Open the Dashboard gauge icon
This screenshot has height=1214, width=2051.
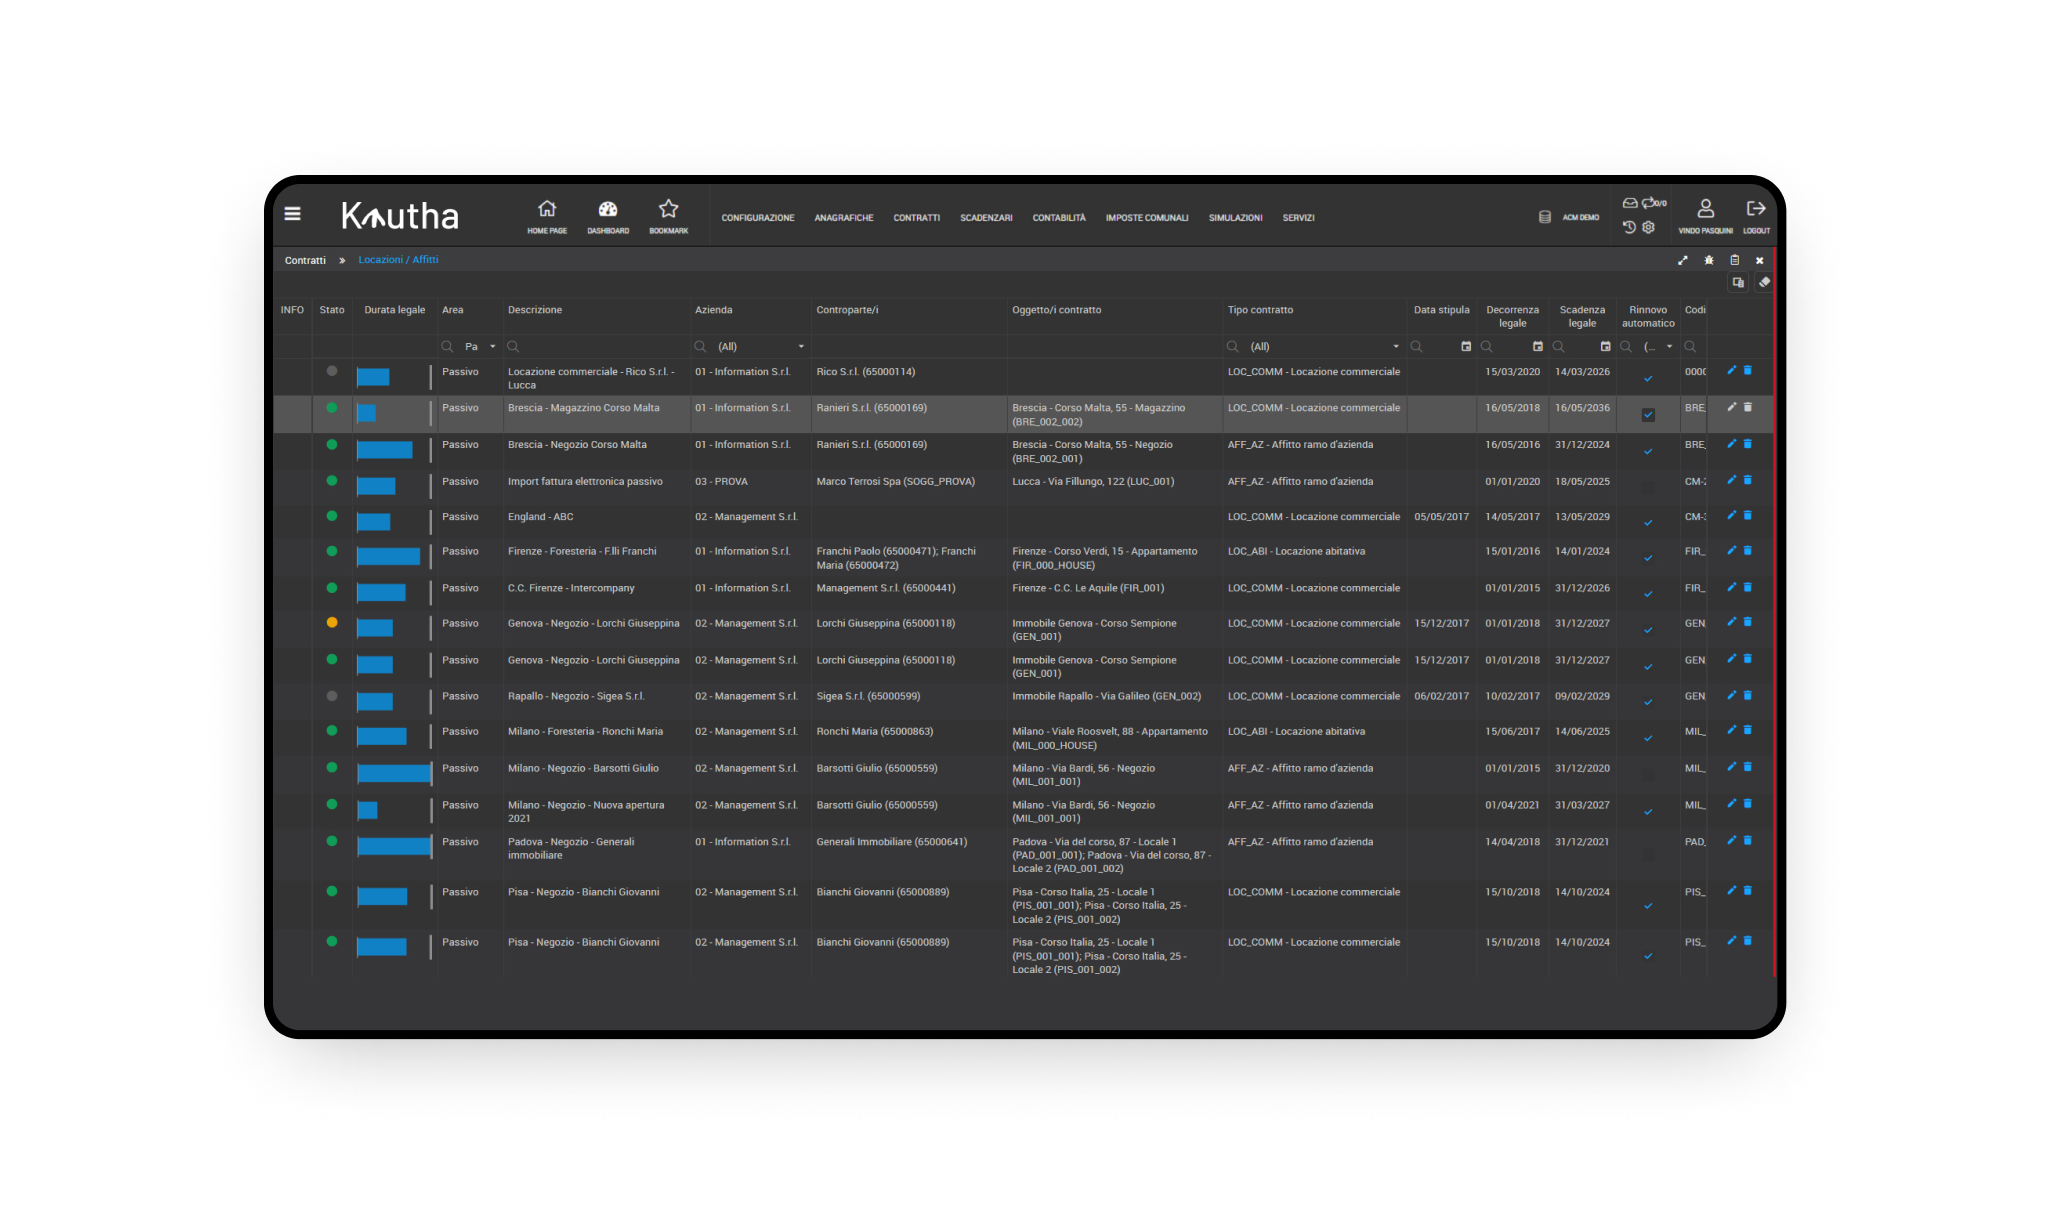pyautogui.click(x=608, y=209)
